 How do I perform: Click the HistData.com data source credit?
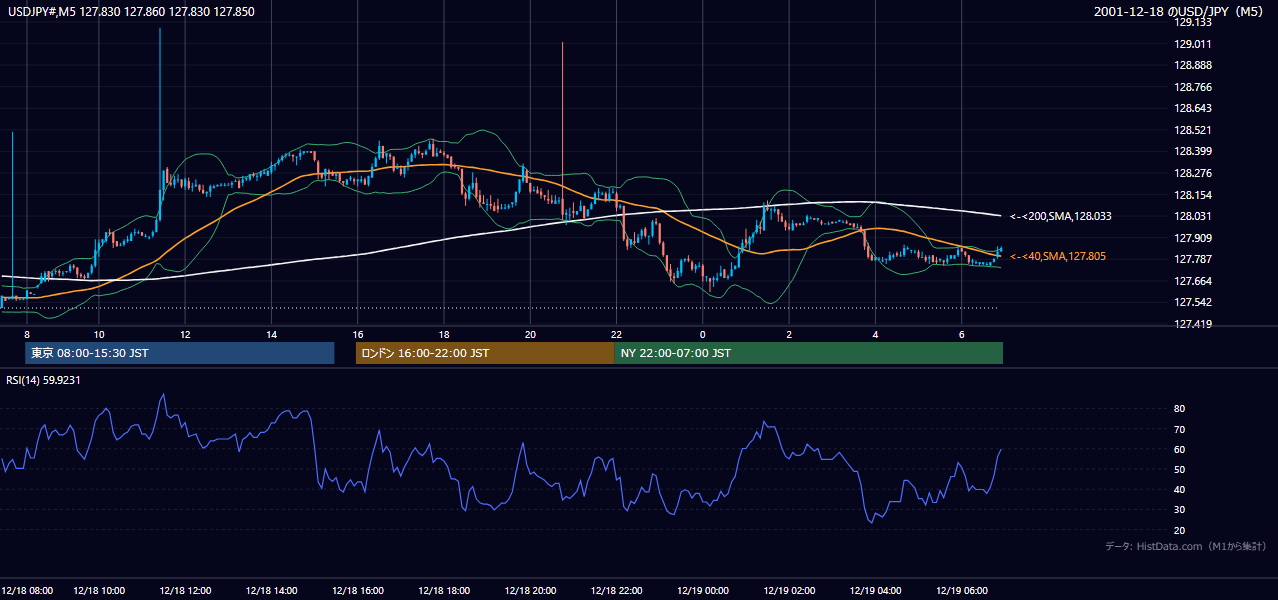[1185, 546]
